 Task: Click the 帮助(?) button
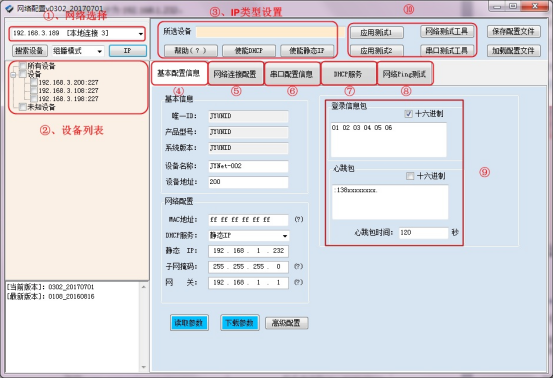pos(190,51)
